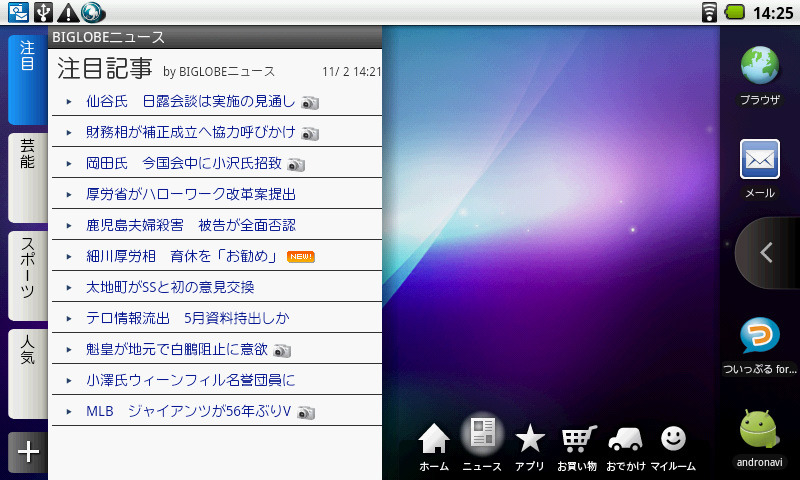Open the メール mail app icon
This screenshot has height=480, width=800.
click(760, 159)
